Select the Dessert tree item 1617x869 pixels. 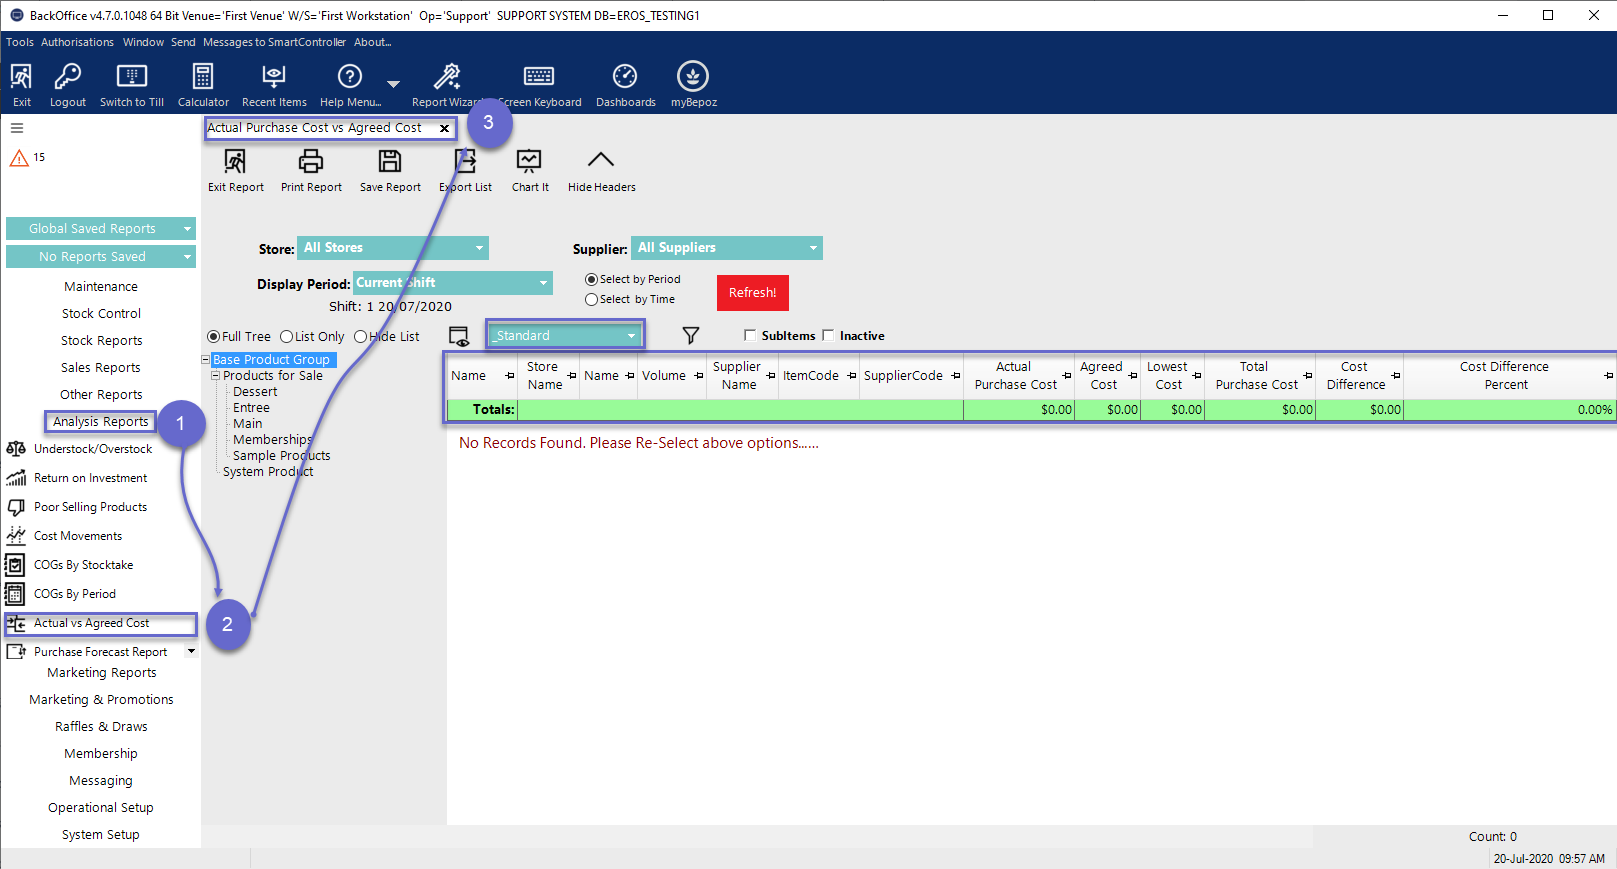click(255, 392)
